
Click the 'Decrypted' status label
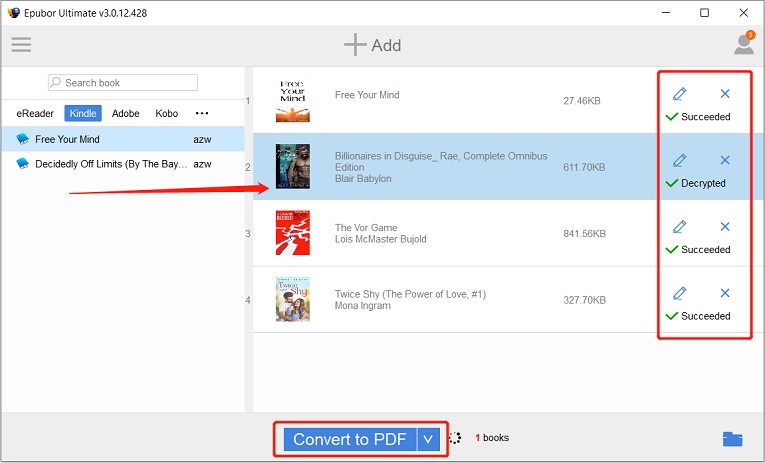pos(703,183)
